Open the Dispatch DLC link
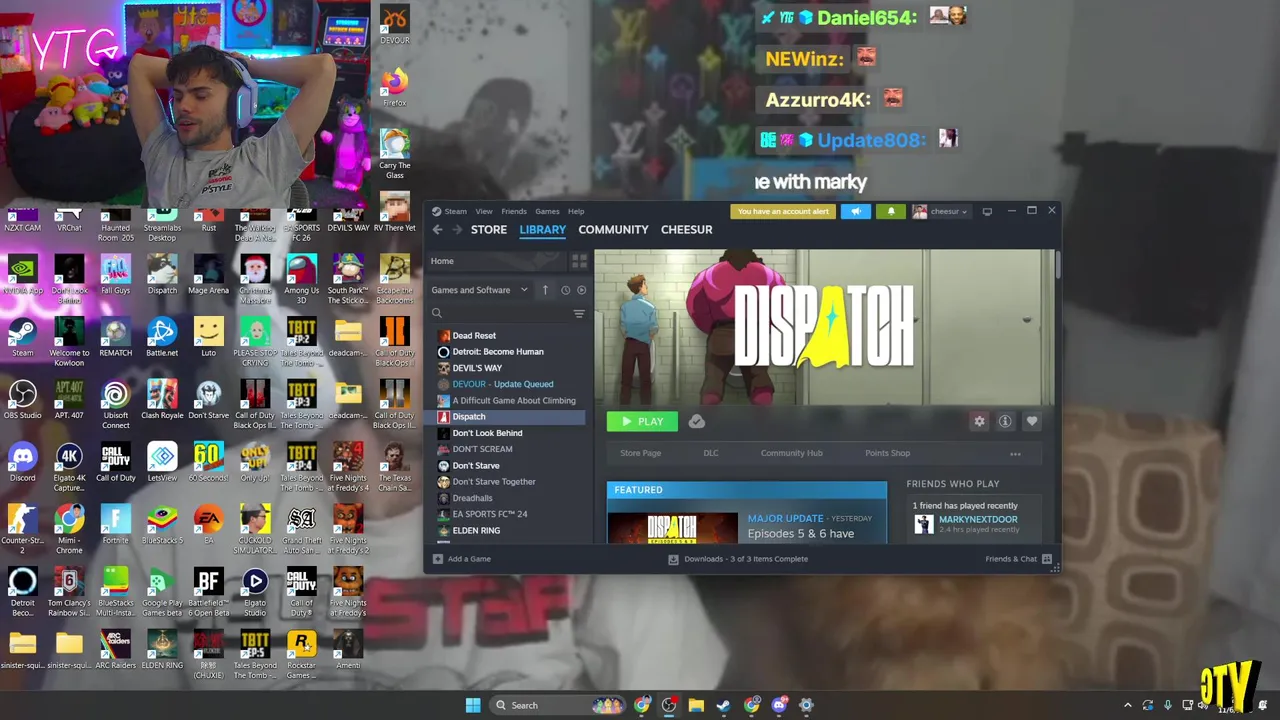 (711, 453)
